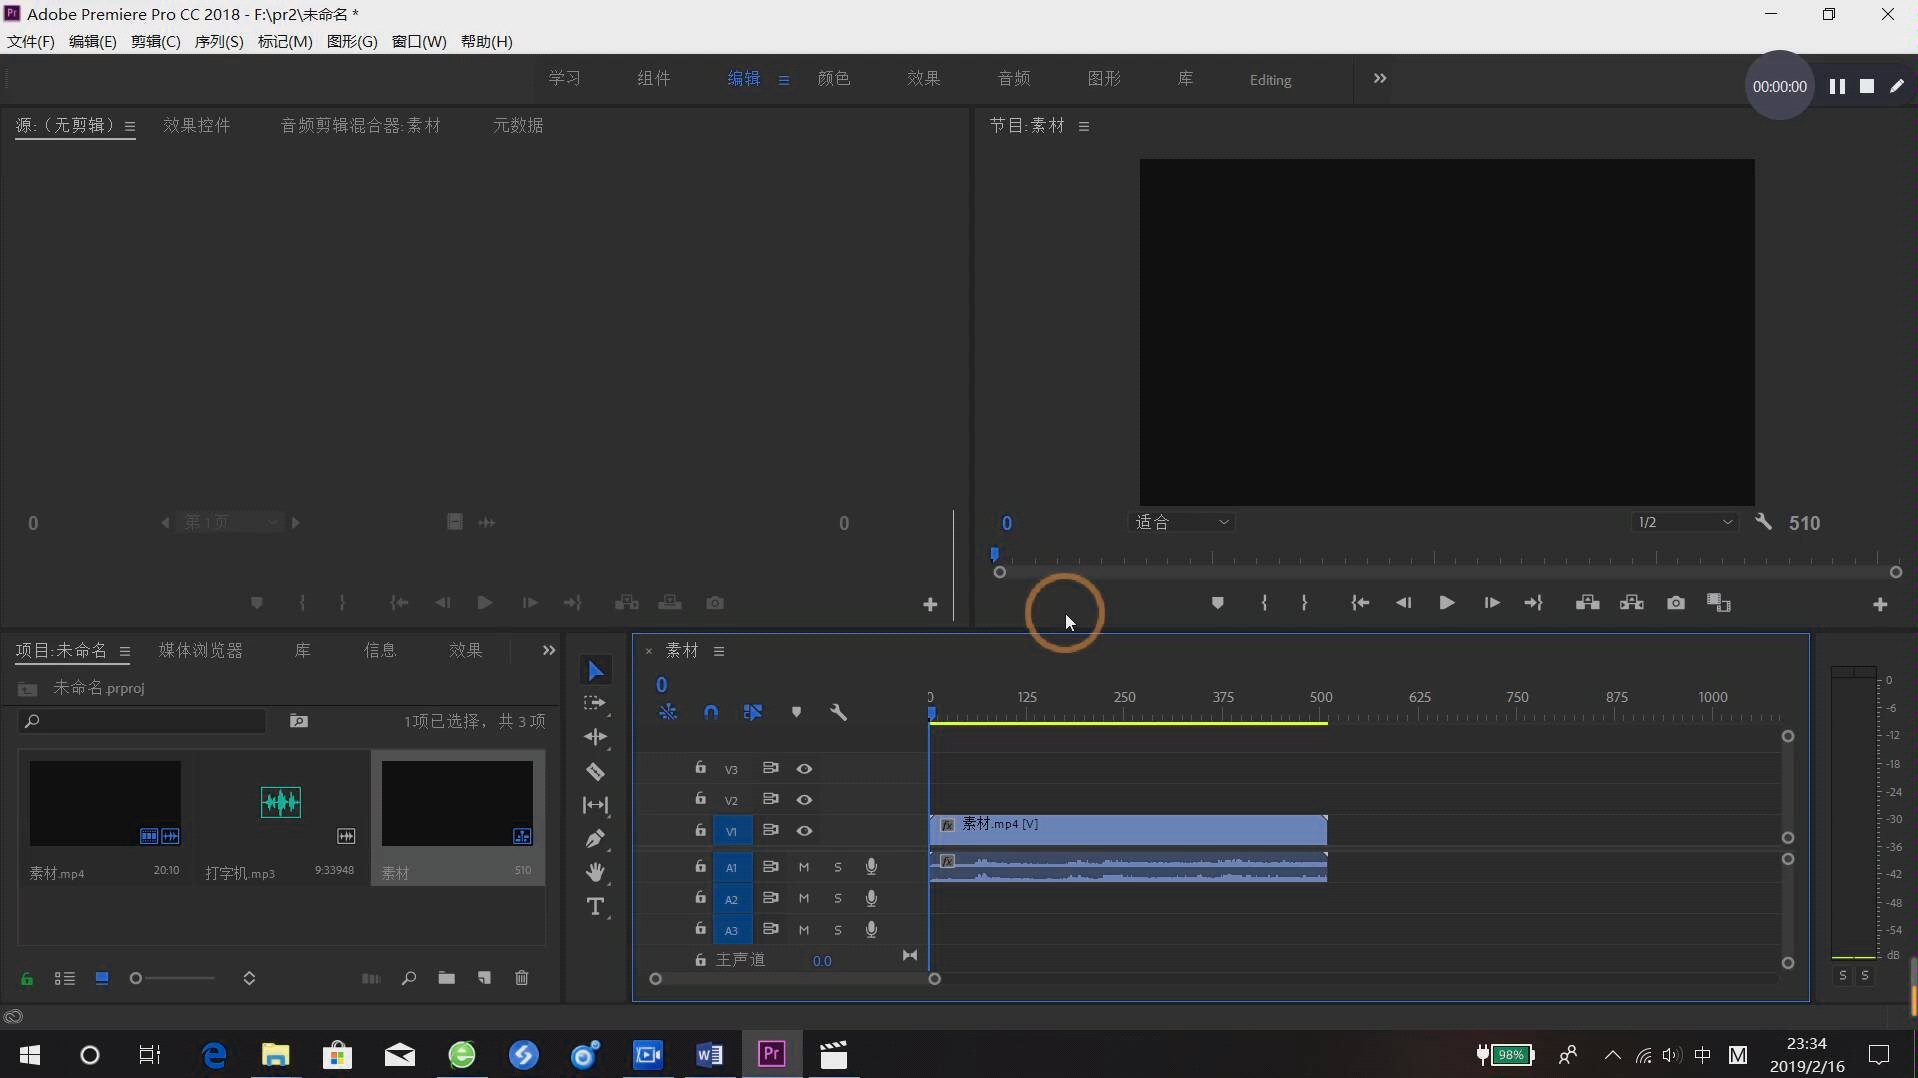Open 素材 timeline panel menu
This screenshot has height=1078, width=1918.
[x=718, y=651]
